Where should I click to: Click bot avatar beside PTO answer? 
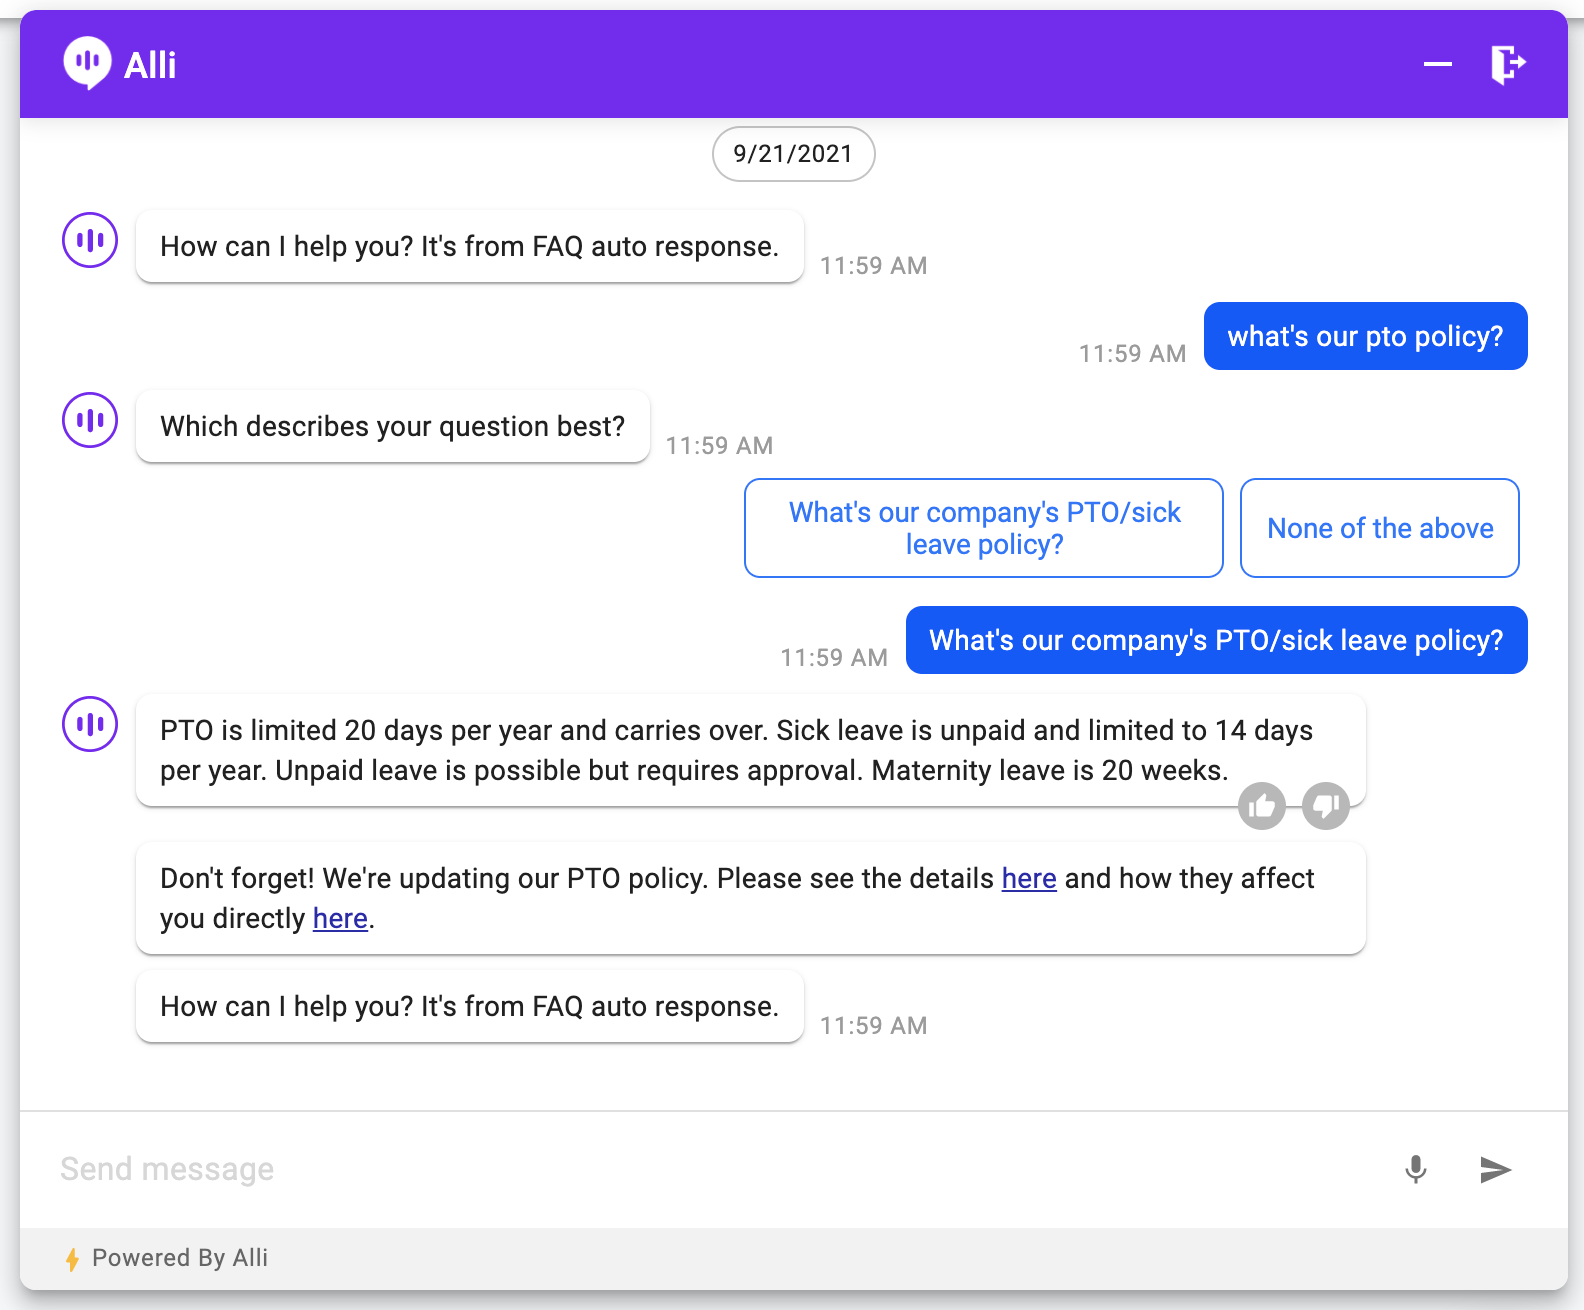[x=90, y=724]
